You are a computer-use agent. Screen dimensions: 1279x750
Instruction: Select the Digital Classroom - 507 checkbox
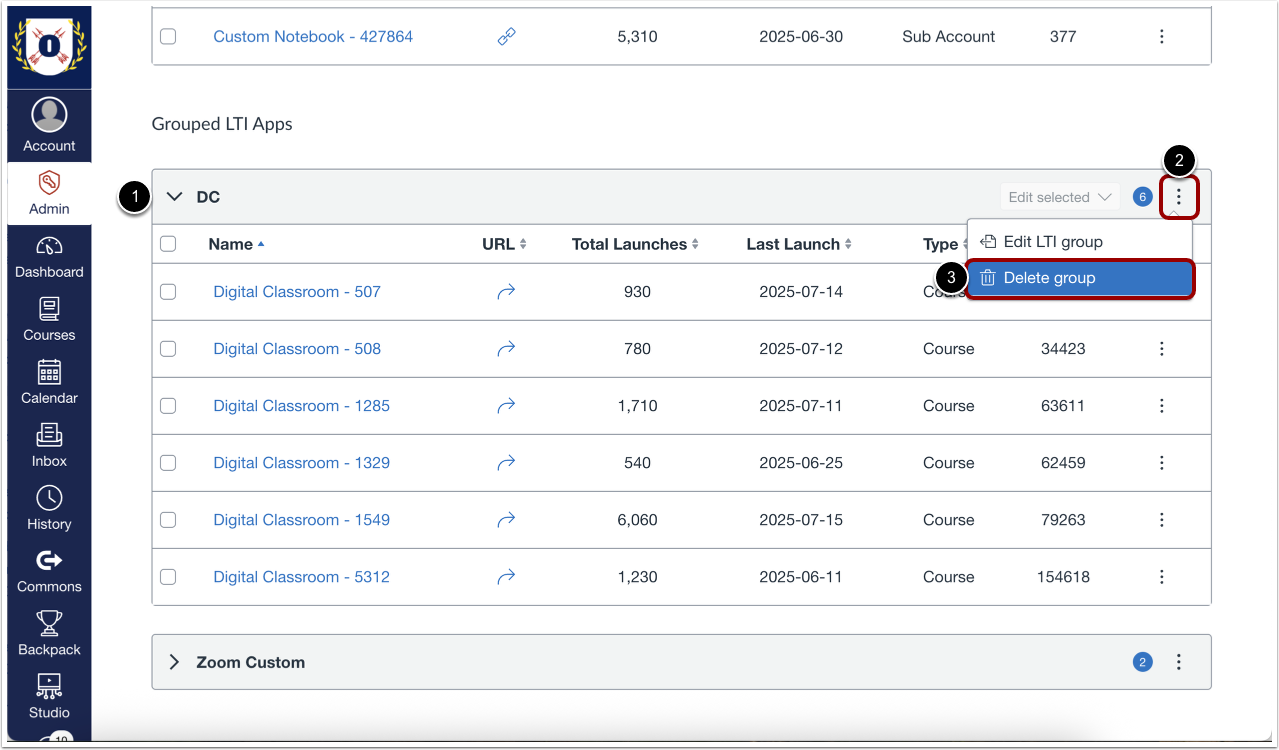click(168, 292)
